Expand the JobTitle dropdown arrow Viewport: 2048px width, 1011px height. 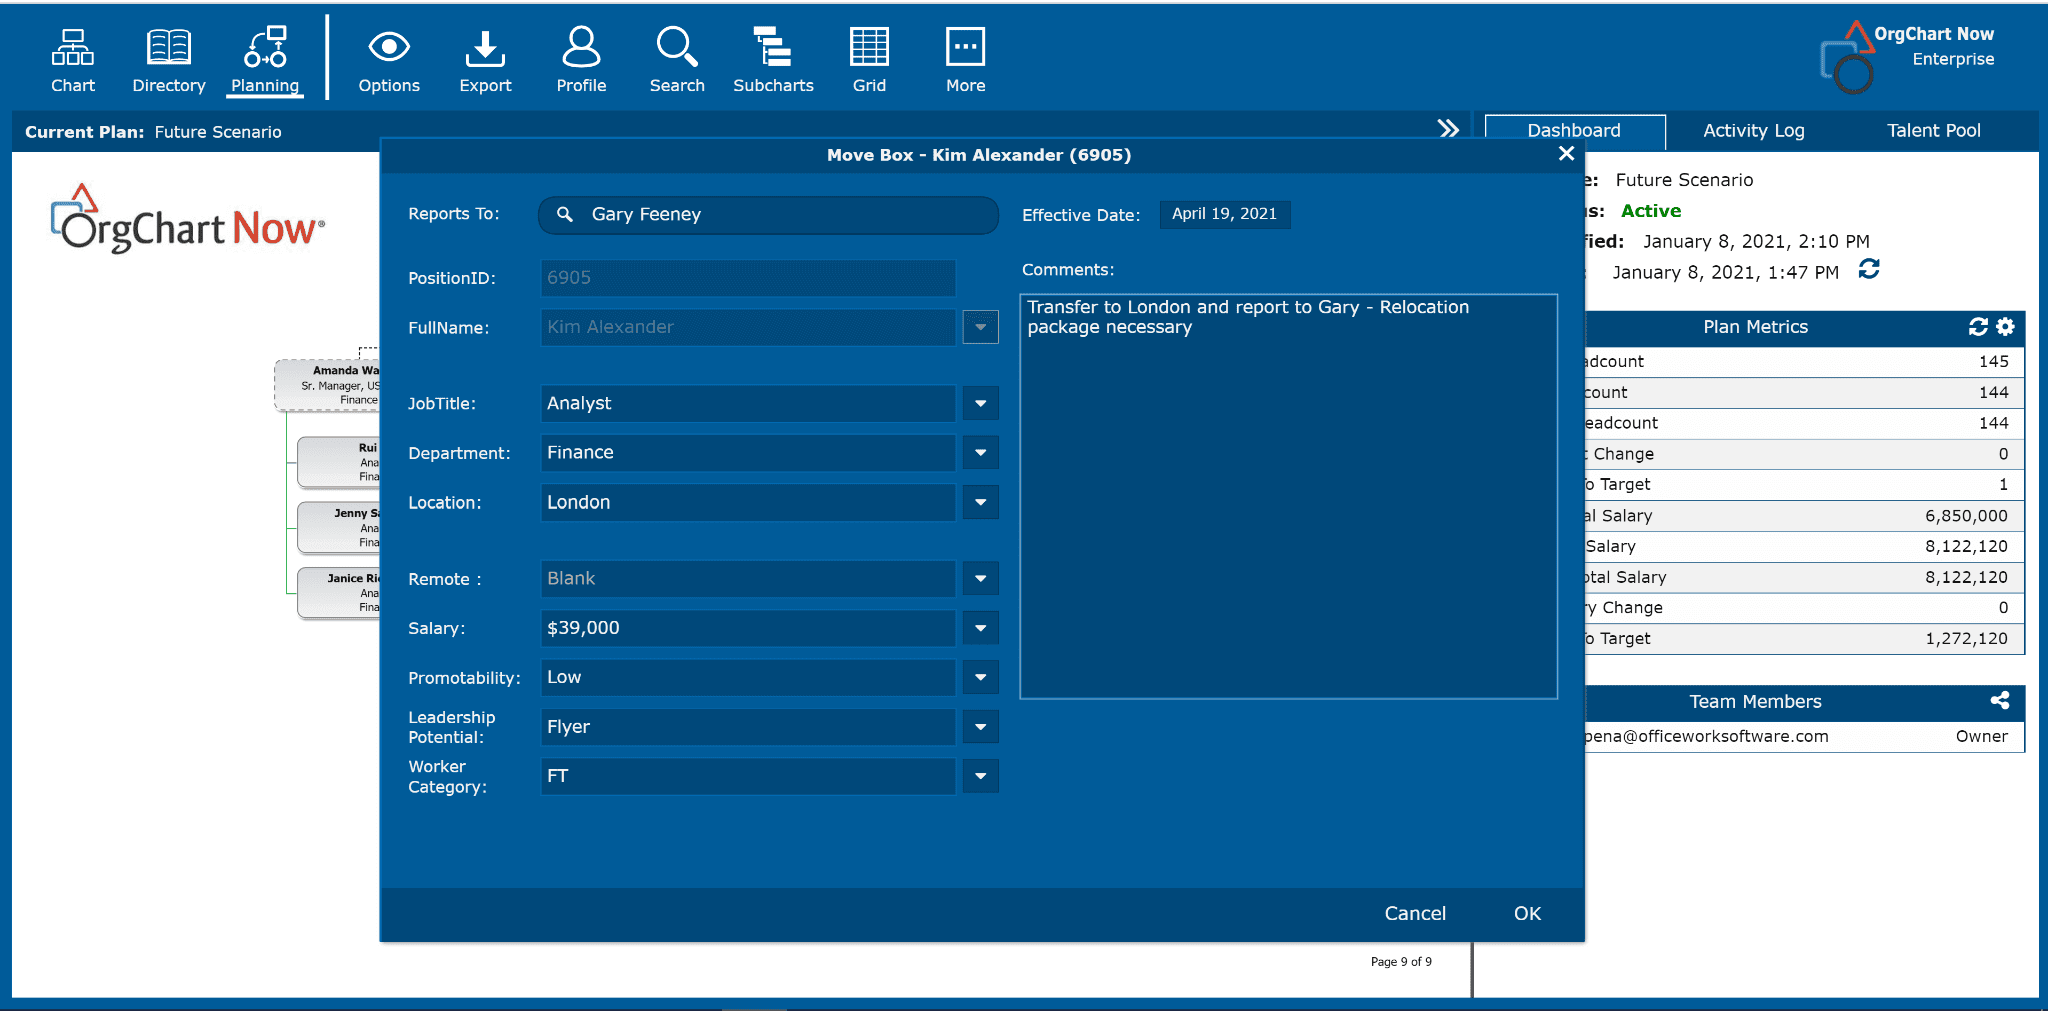tap(980, 404)
